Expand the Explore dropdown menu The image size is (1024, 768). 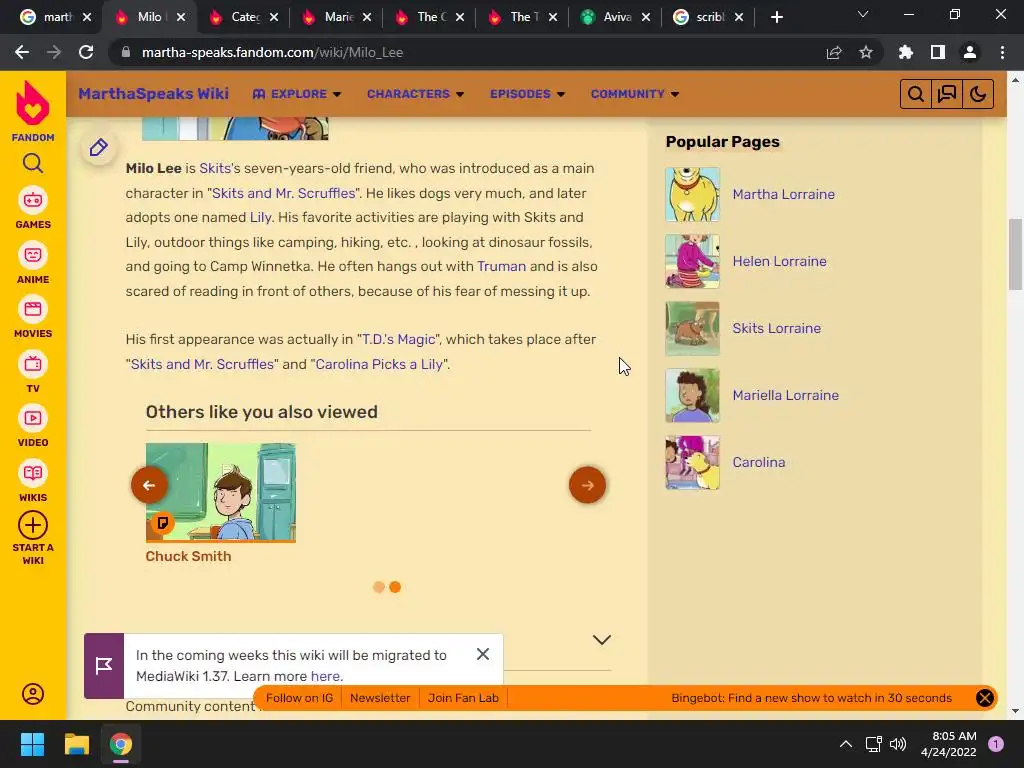[297, 94]
